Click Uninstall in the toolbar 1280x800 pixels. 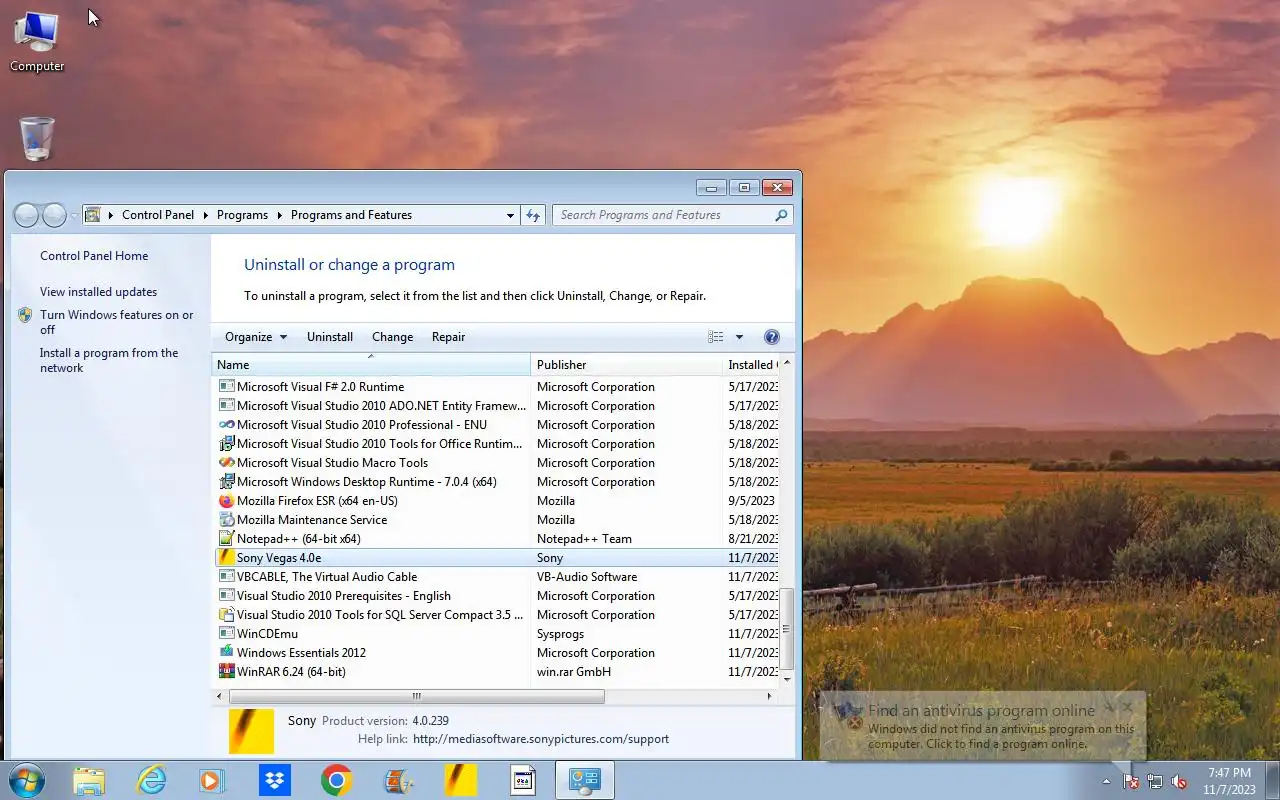coord(330,337)
